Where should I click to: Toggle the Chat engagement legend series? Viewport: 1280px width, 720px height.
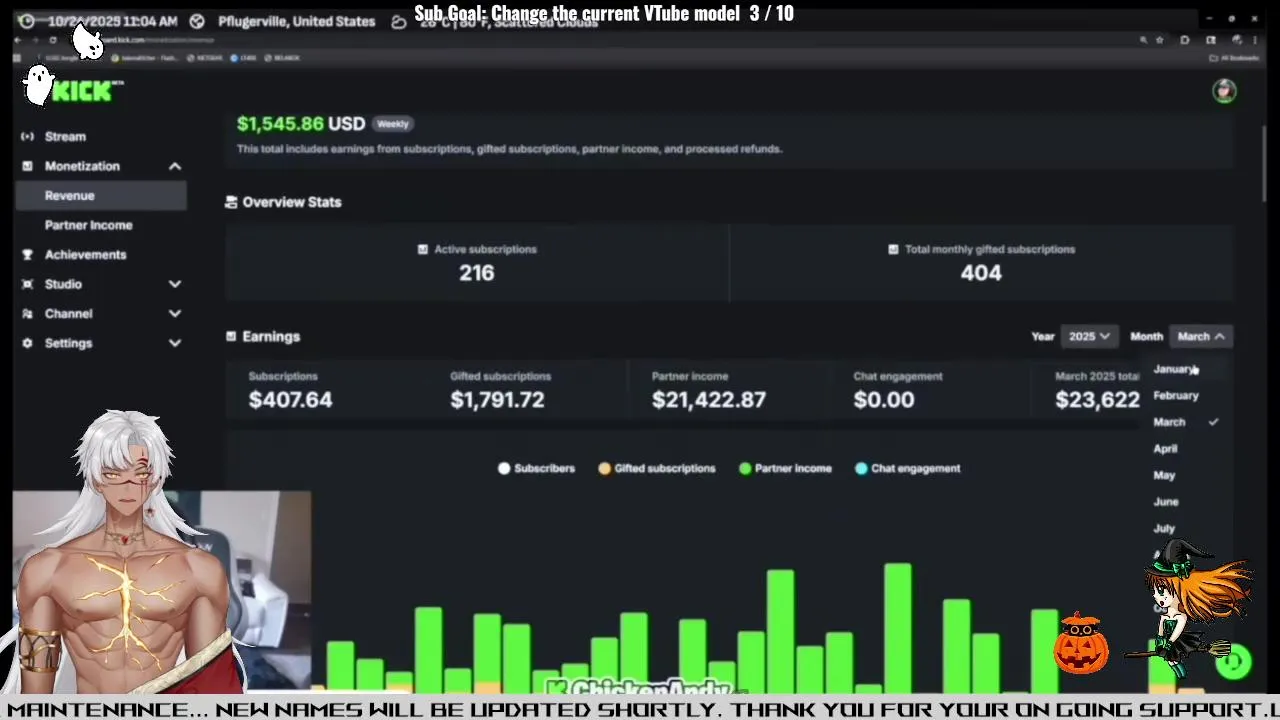pos(907,468)
